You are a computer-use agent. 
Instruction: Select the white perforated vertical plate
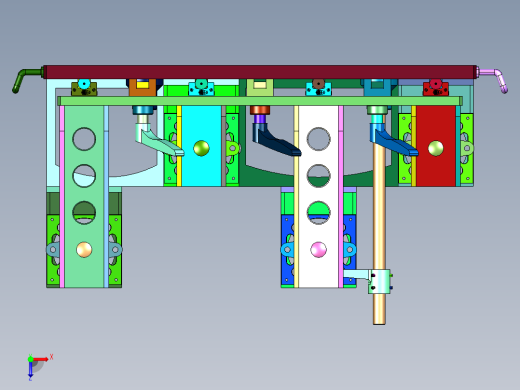319,196
